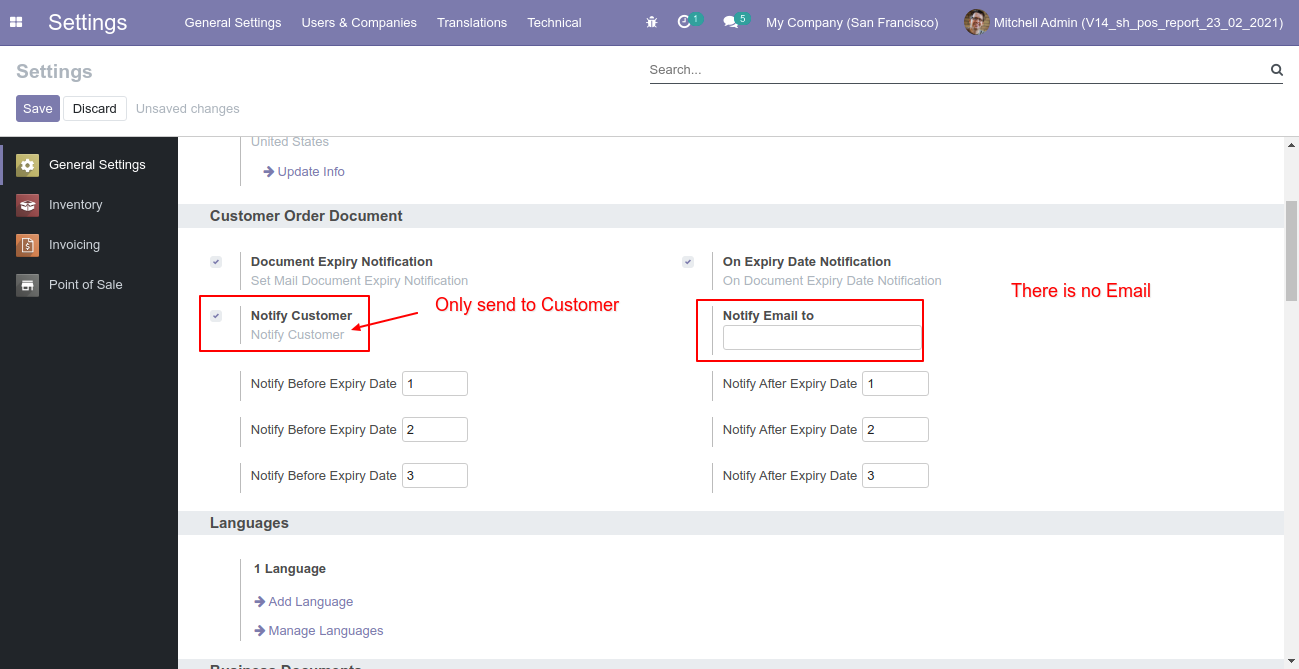Click 'On Document Expiry Date Notification' description
Viewport: 1299px width, 669px height.
pyautogui.click(x=832, y=281)
